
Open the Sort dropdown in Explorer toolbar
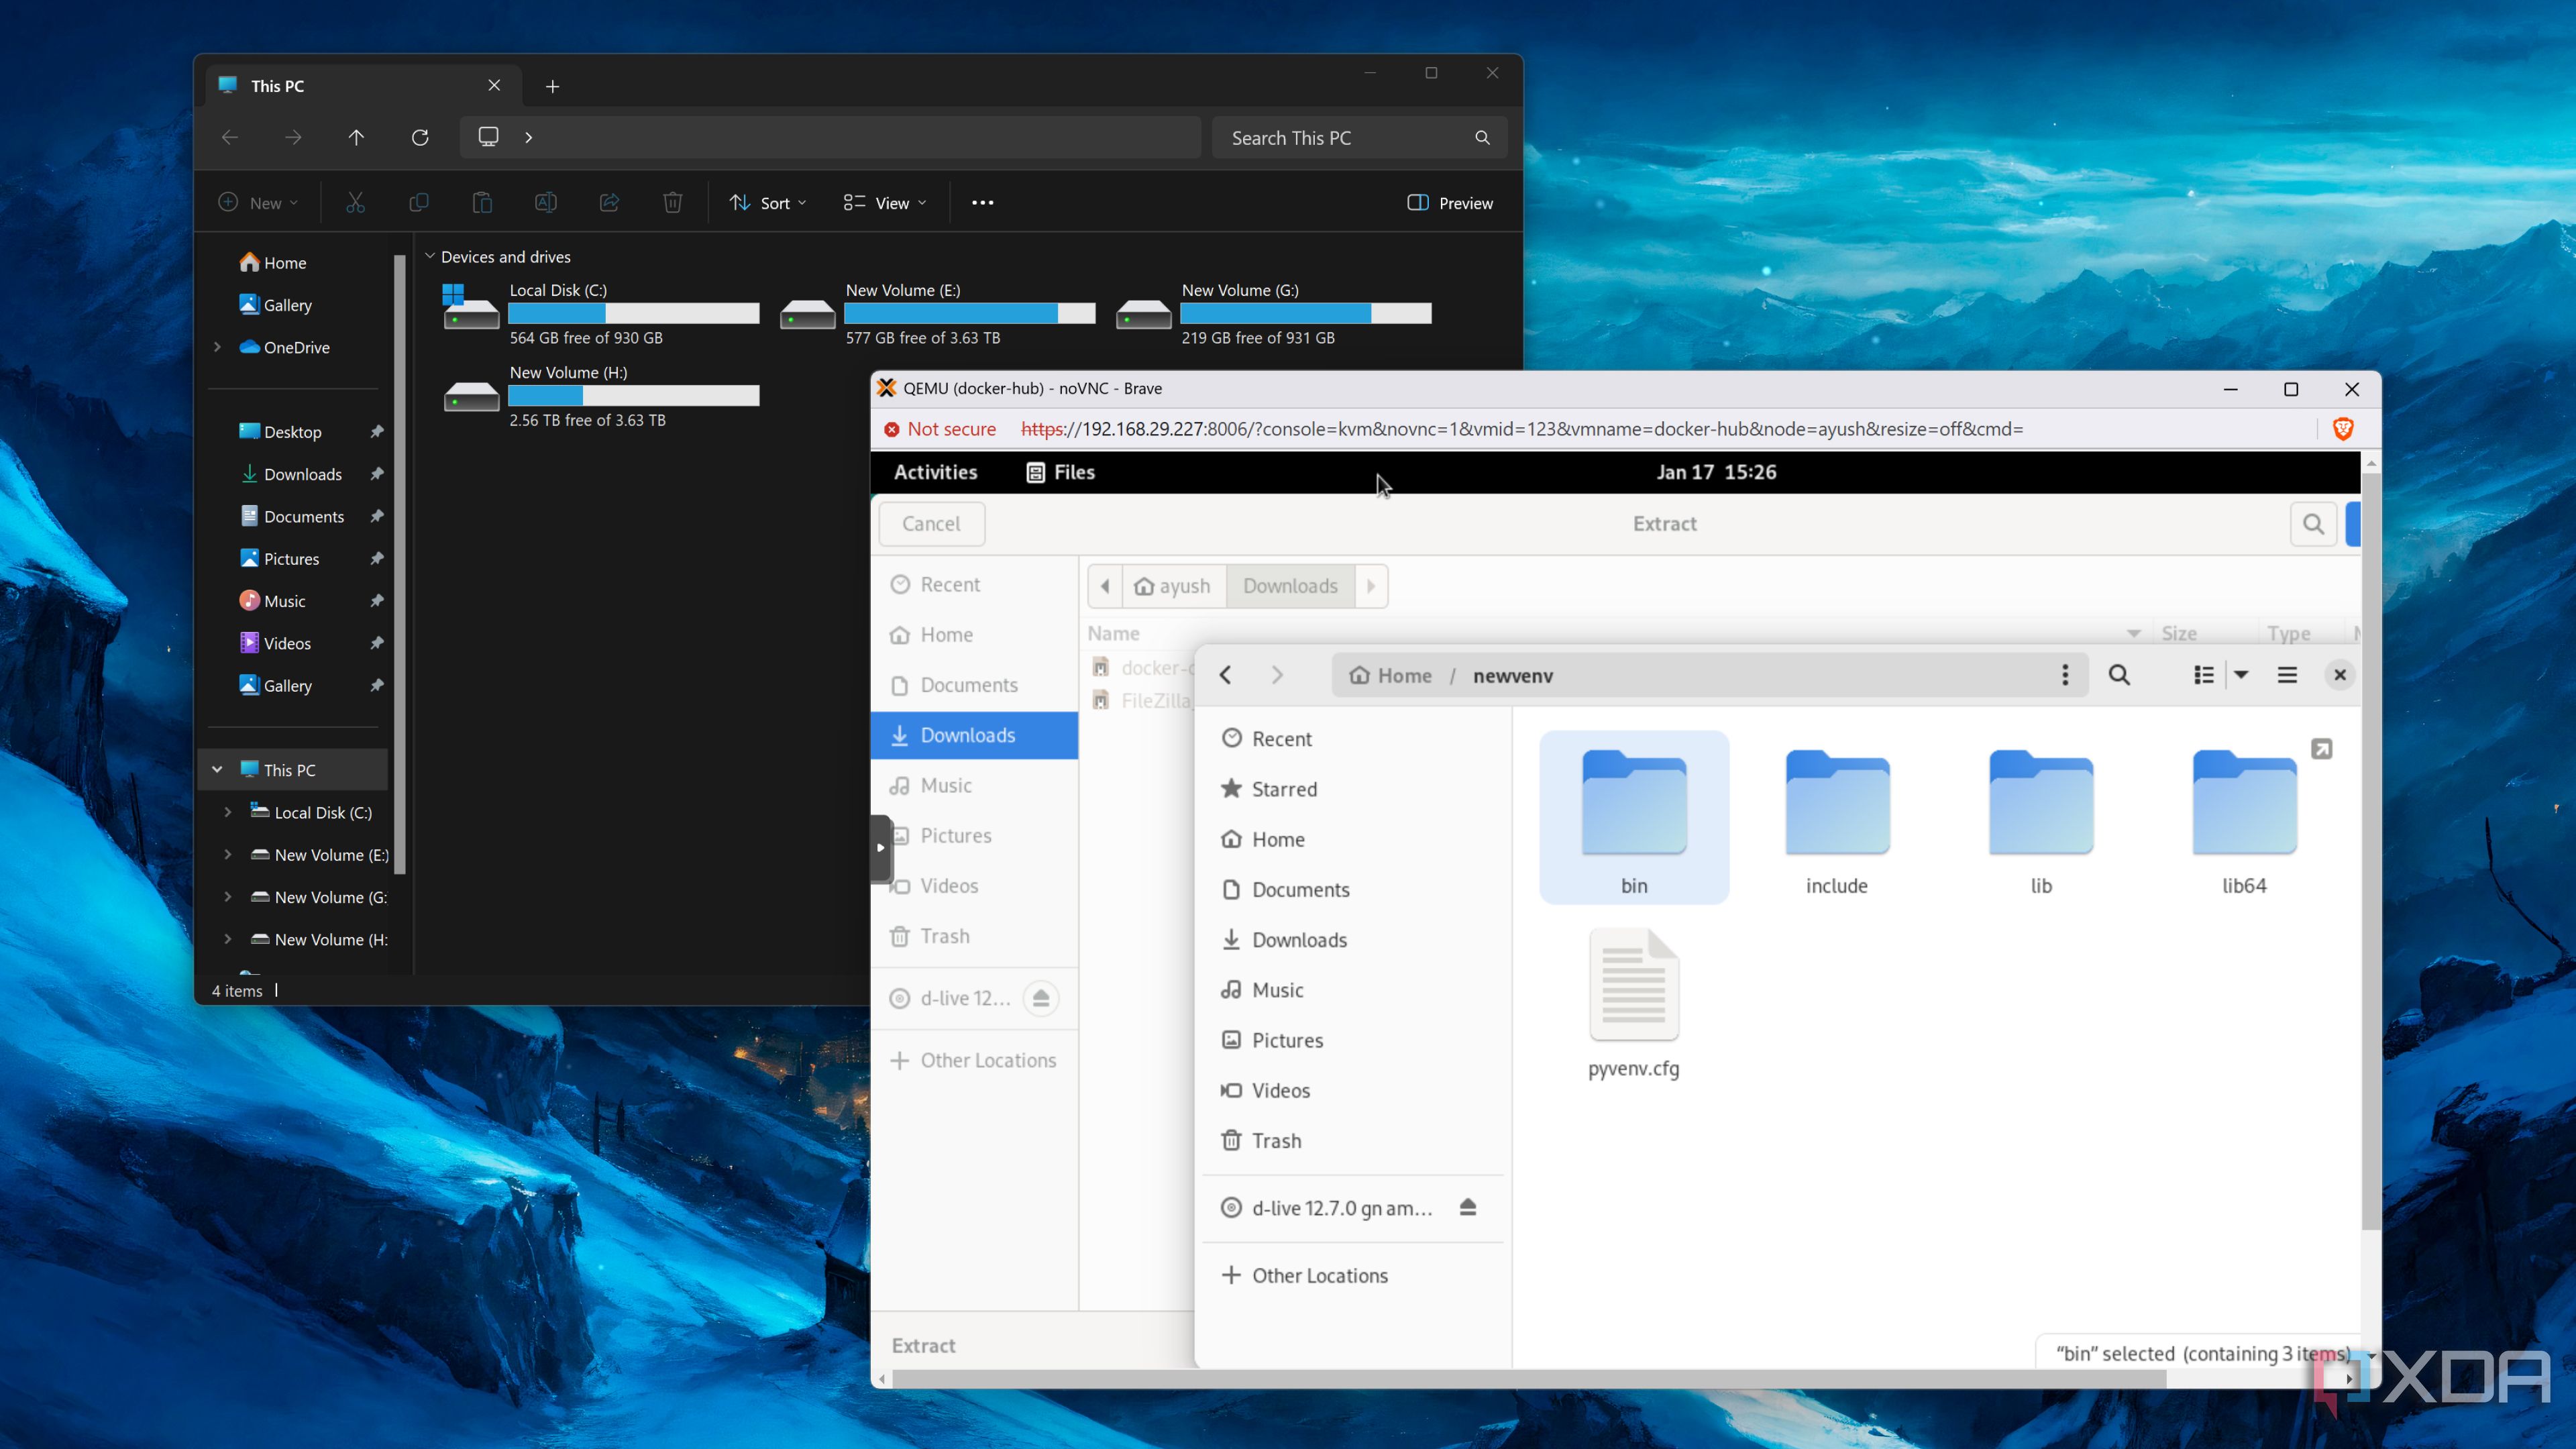click(x=768, y=203)
